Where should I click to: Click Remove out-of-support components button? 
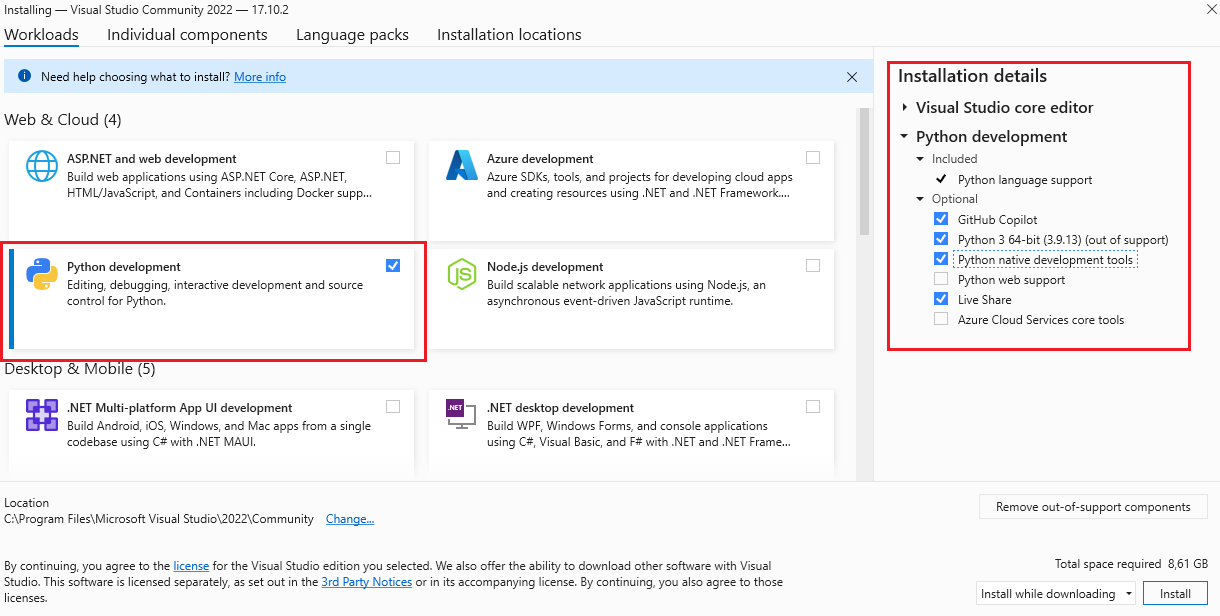click(1093, 507)
